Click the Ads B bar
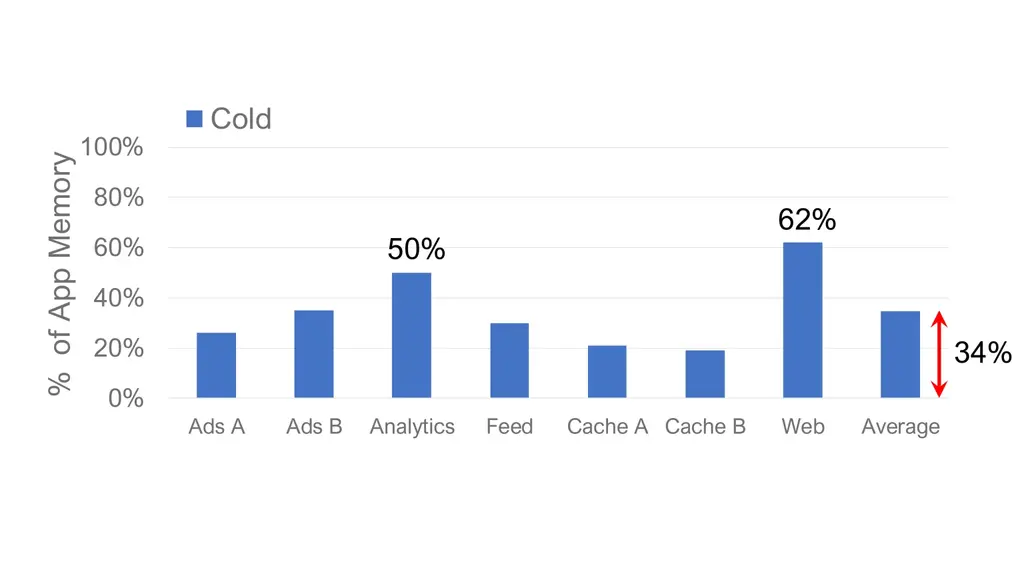This screenshot has width=1024, height=576. point(314,354)
